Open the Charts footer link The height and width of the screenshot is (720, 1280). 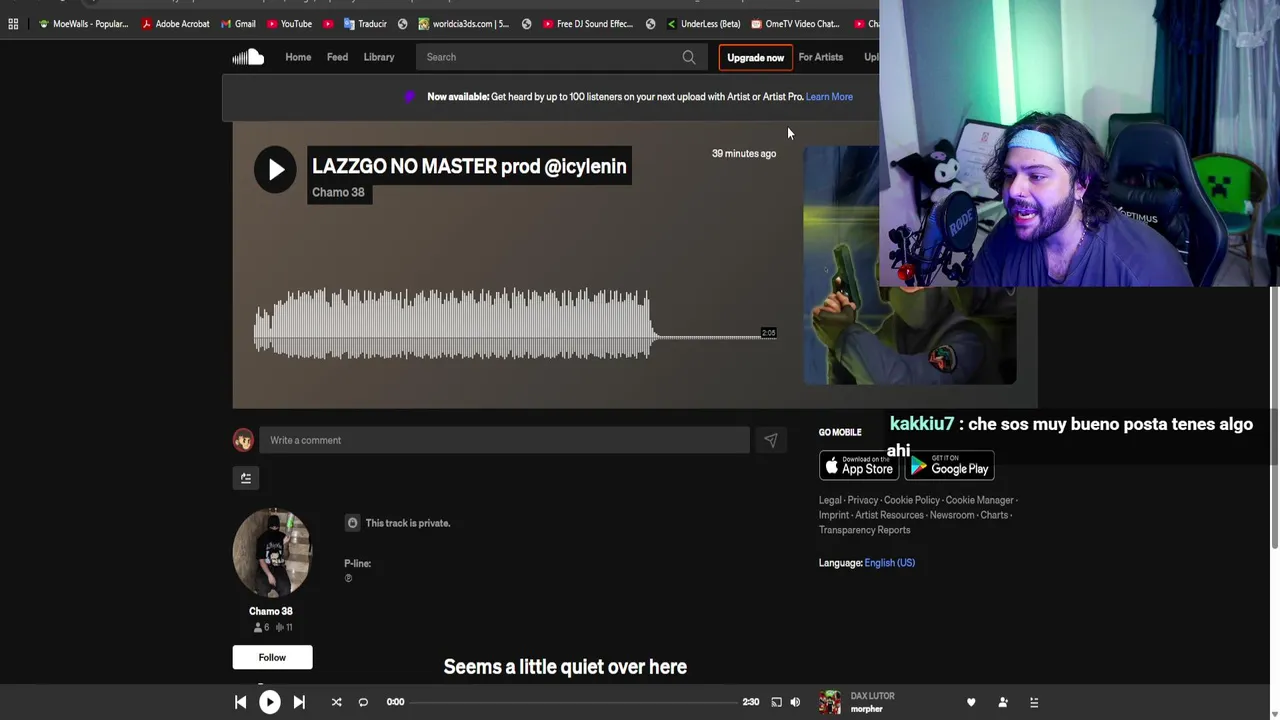point(994,515)
